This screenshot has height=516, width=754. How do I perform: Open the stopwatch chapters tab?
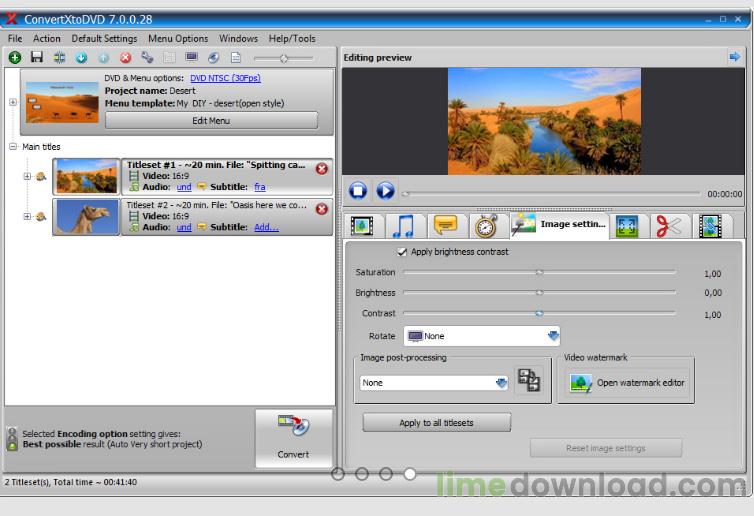[486, 226]
